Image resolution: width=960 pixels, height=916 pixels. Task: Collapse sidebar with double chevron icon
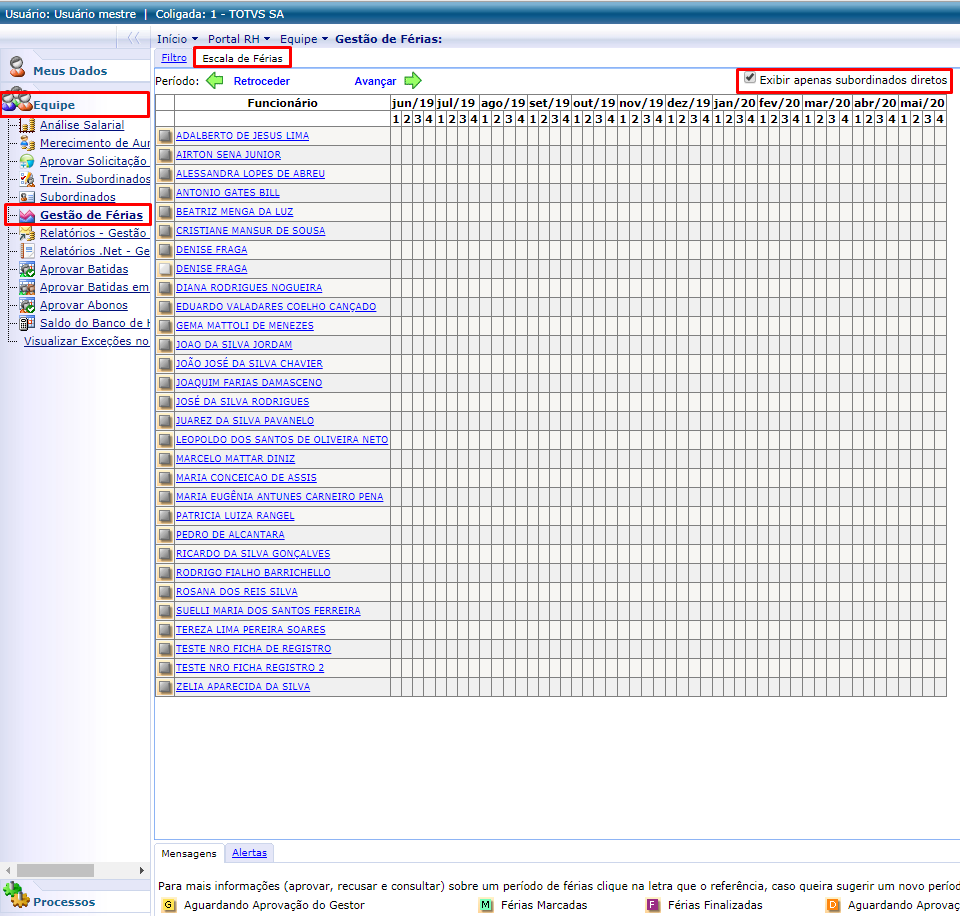(133, 38)
